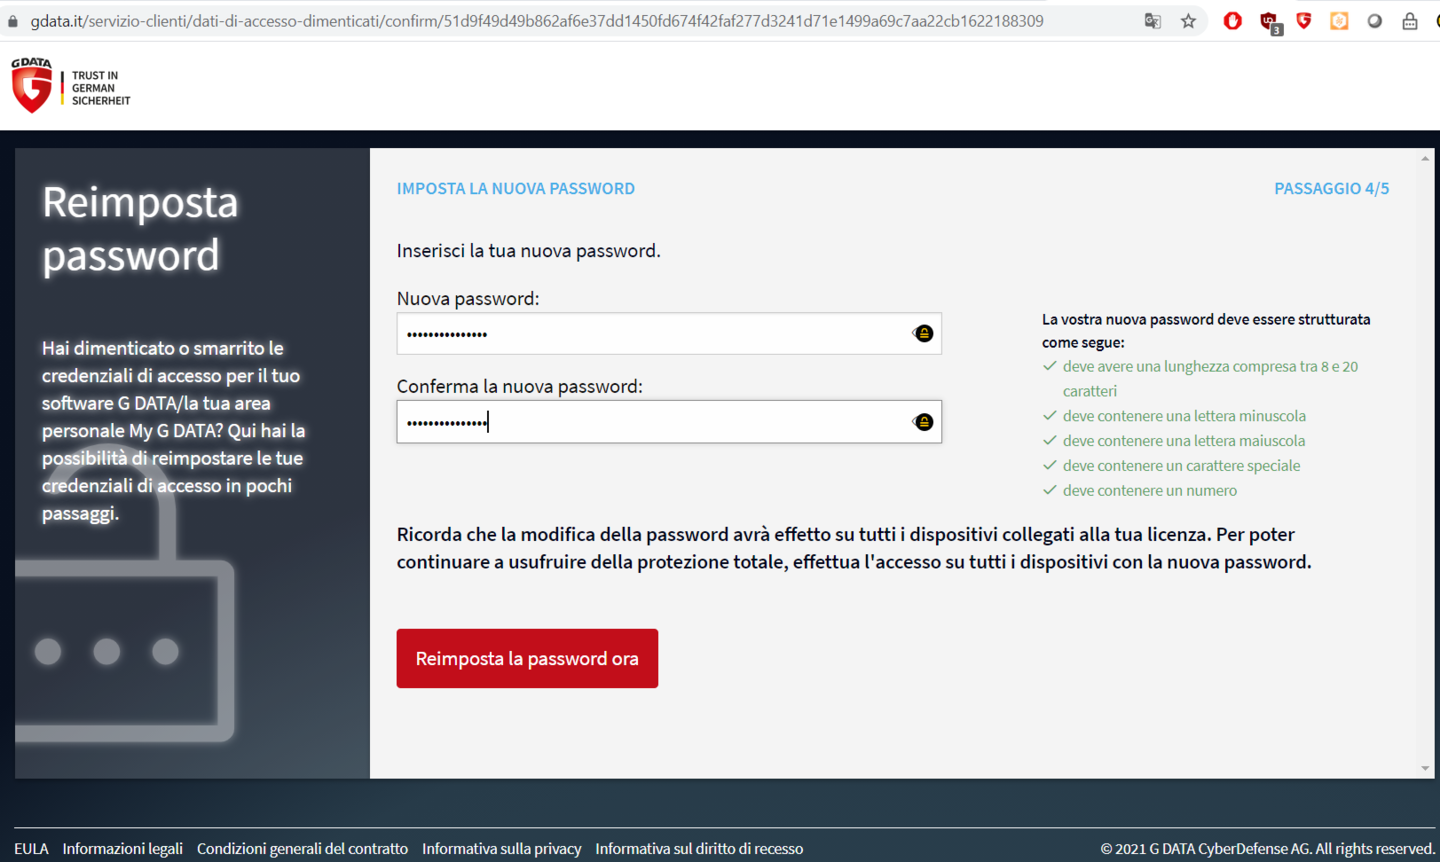The image size is (1440, 862).
Task: Click the Reimposta la password ora button
Action: point(527,658)
